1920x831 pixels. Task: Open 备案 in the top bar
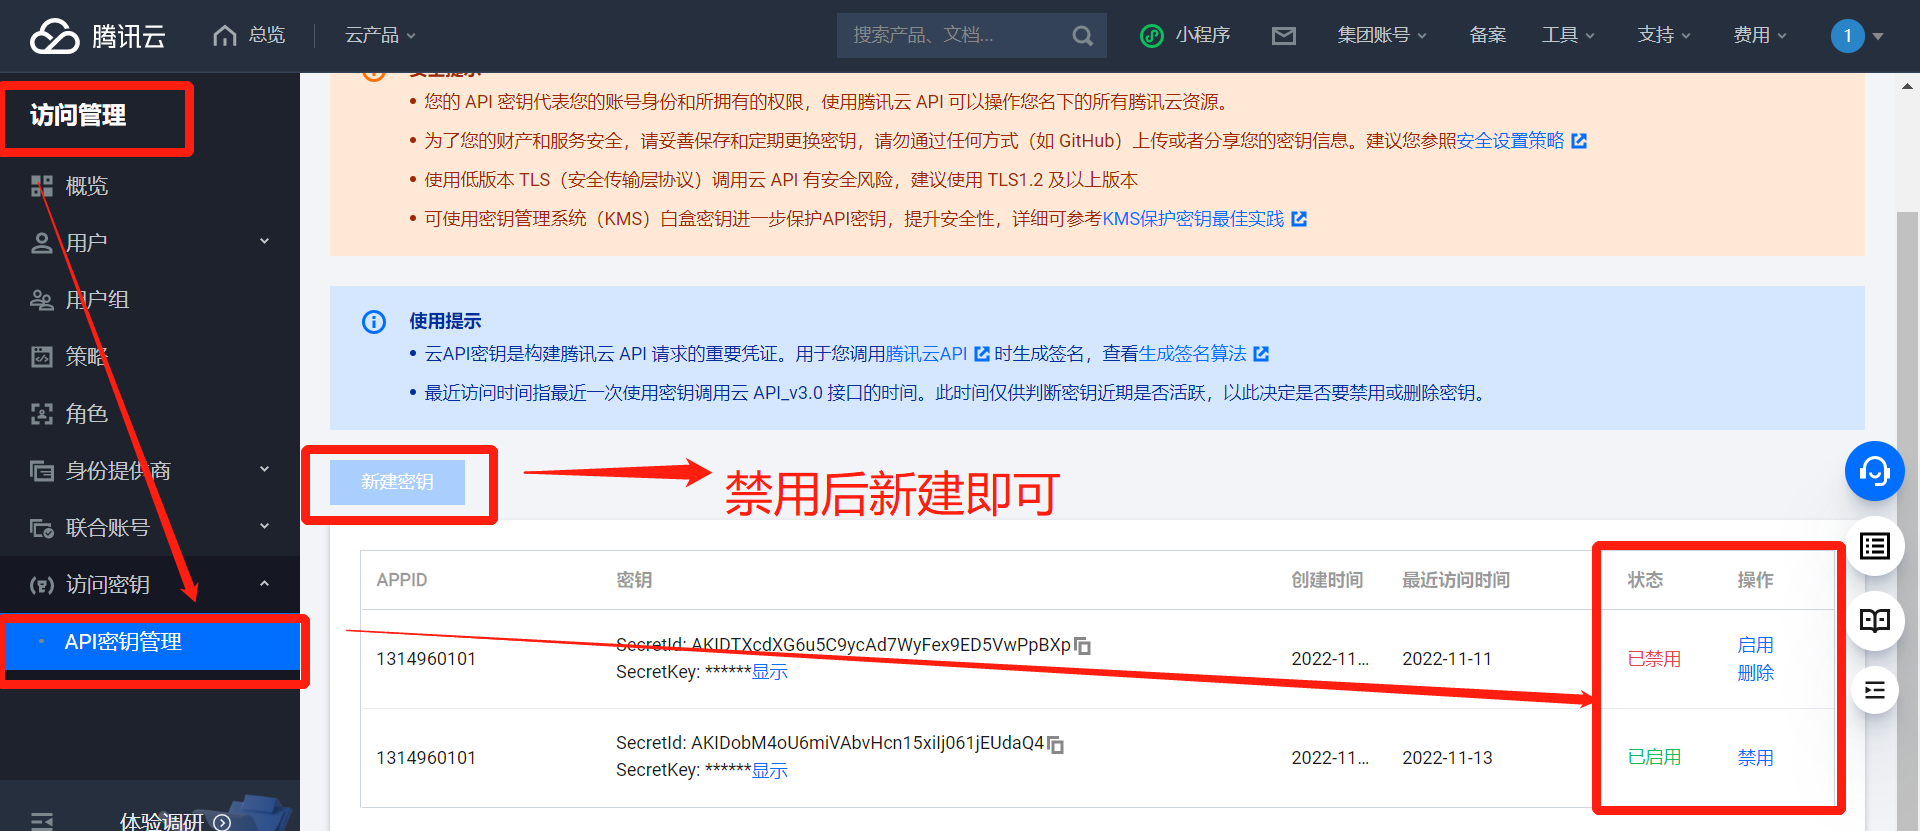click(1488, 36)
